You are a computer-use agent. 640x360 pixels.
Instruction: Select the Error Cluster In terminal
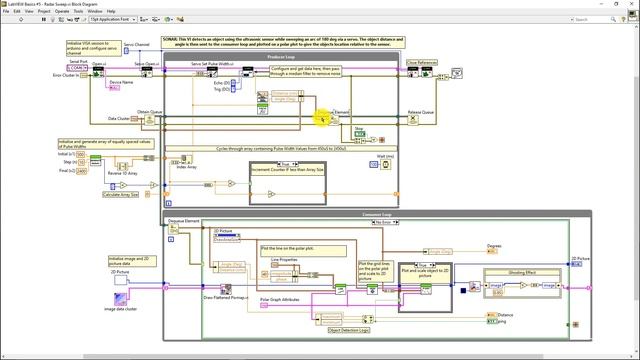point(84,76)
